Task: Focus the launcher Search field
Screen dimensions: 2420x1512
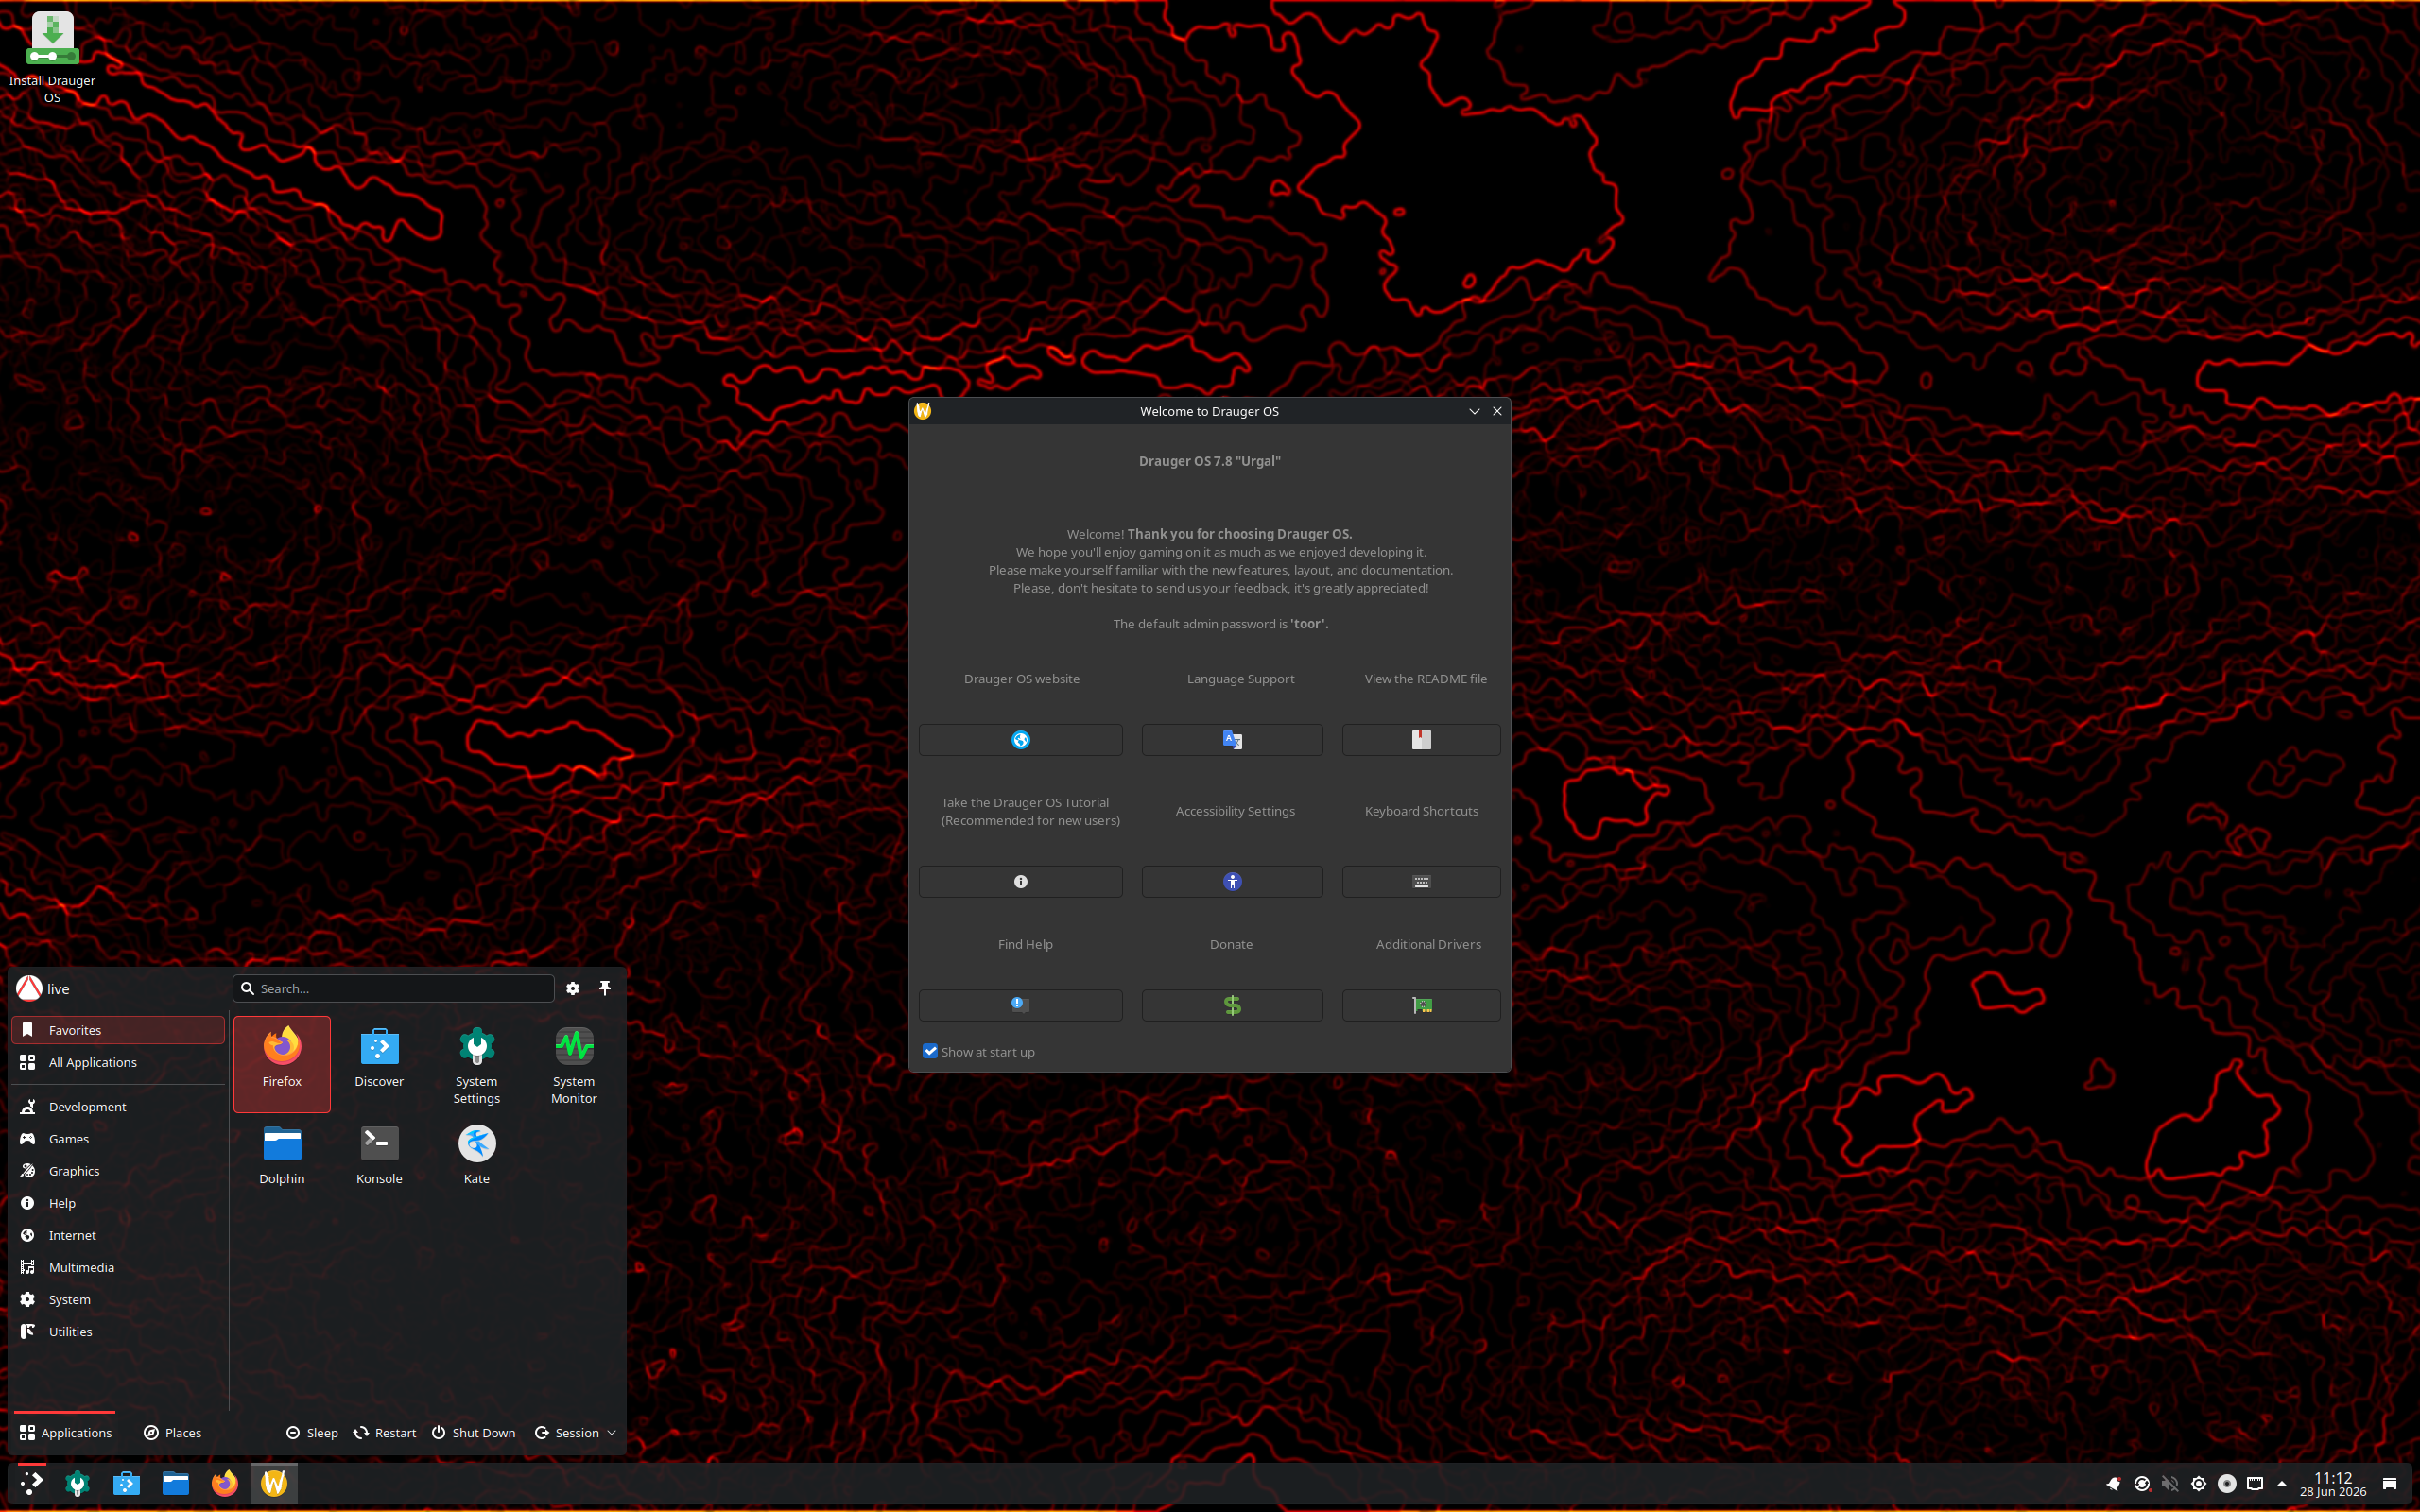Action: (393, 988)
